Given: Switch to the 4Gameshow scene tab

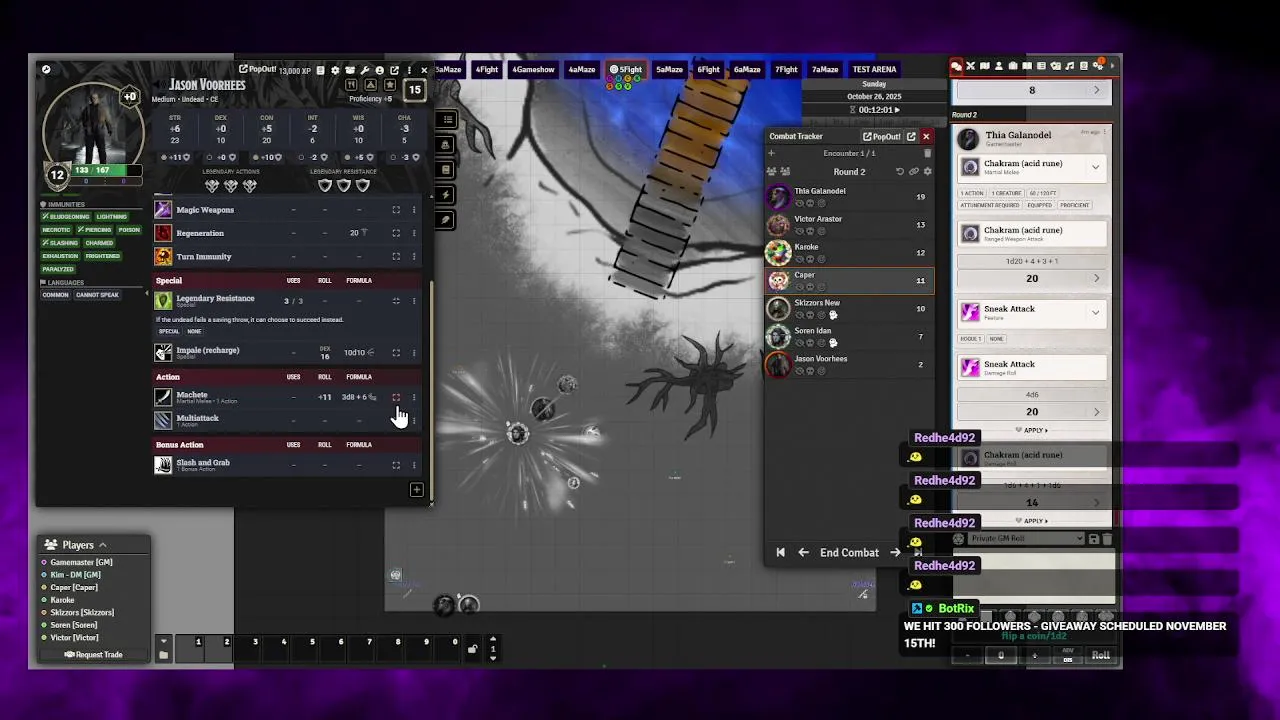Looking at the screenshot, I should click(x=533, y=70).
